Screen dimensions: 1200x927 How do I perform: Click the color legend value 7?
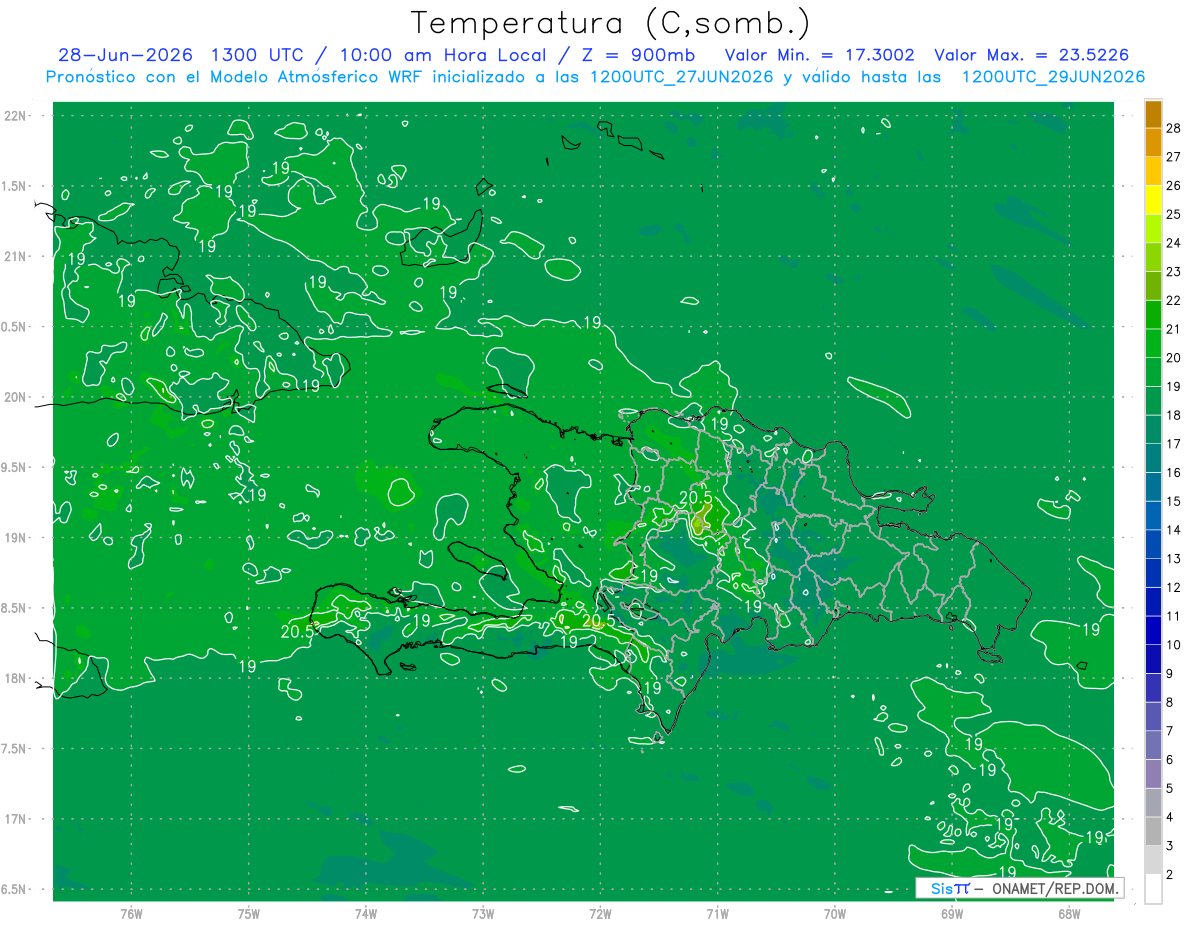tap(1169, 731)
